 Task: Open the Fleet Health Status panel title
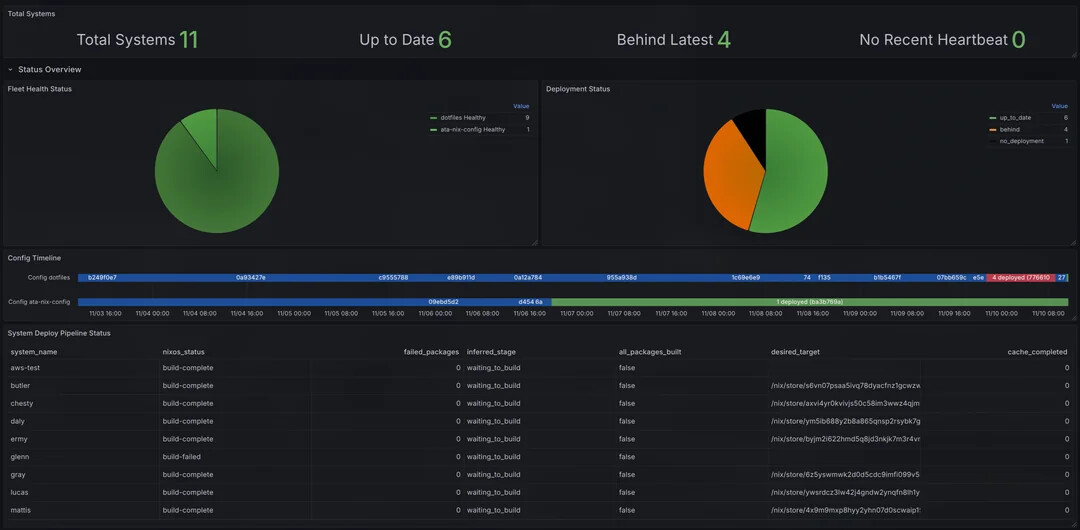40,89
